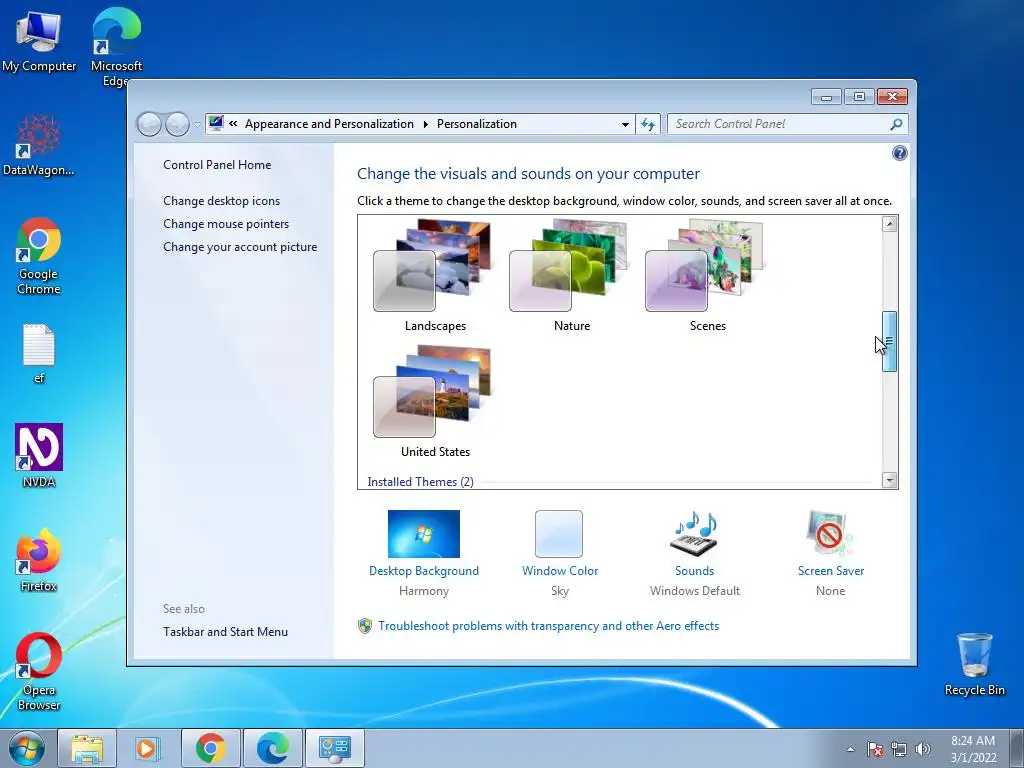The image size is (1024, 768).
Task: Select Personalization breadcrumb item
Action: pyautogui.click(x=477, y=124)
